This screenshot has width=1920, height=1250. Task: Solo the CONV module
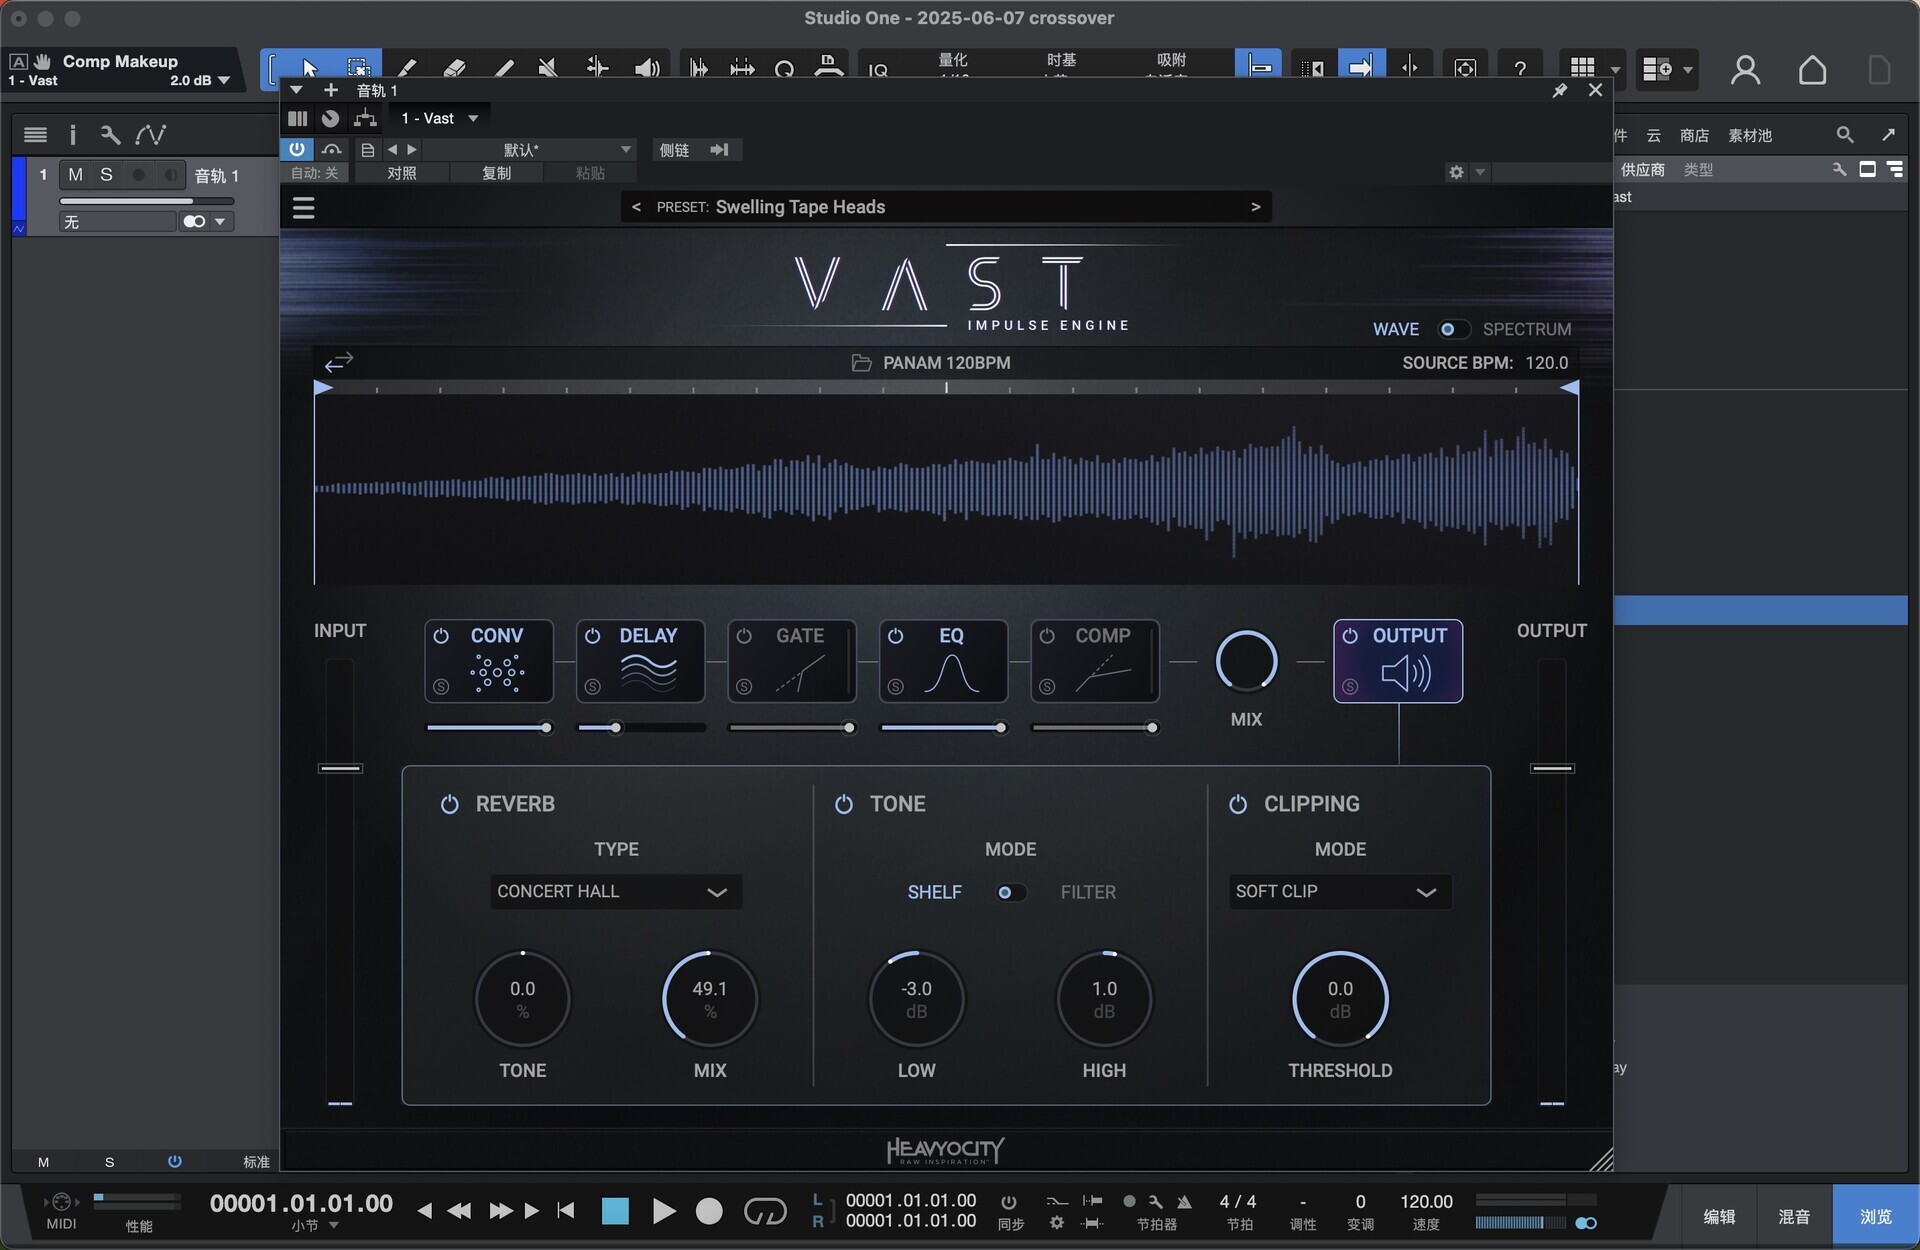[441, 687]
